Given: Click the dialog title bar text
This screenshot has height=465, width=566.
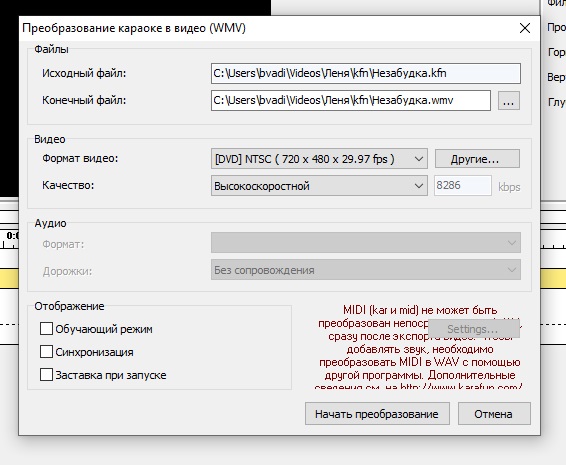Looking at the screenshot, I should coord(134,28).
